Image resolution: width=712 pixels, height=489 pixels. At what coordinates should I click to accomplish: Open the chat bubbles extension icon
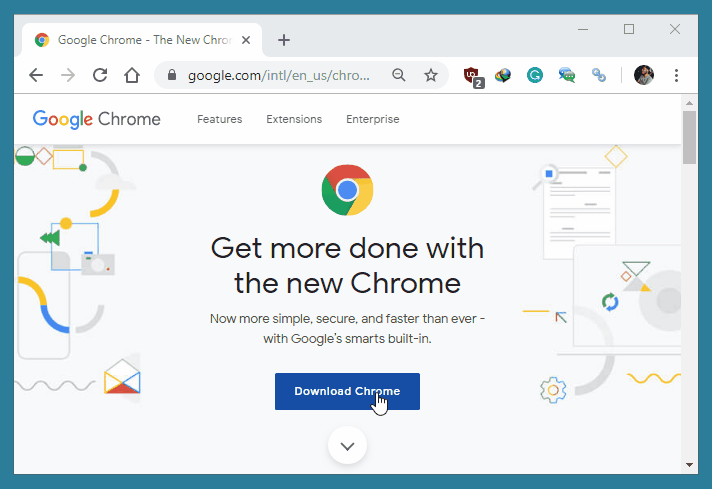(567, 75)
